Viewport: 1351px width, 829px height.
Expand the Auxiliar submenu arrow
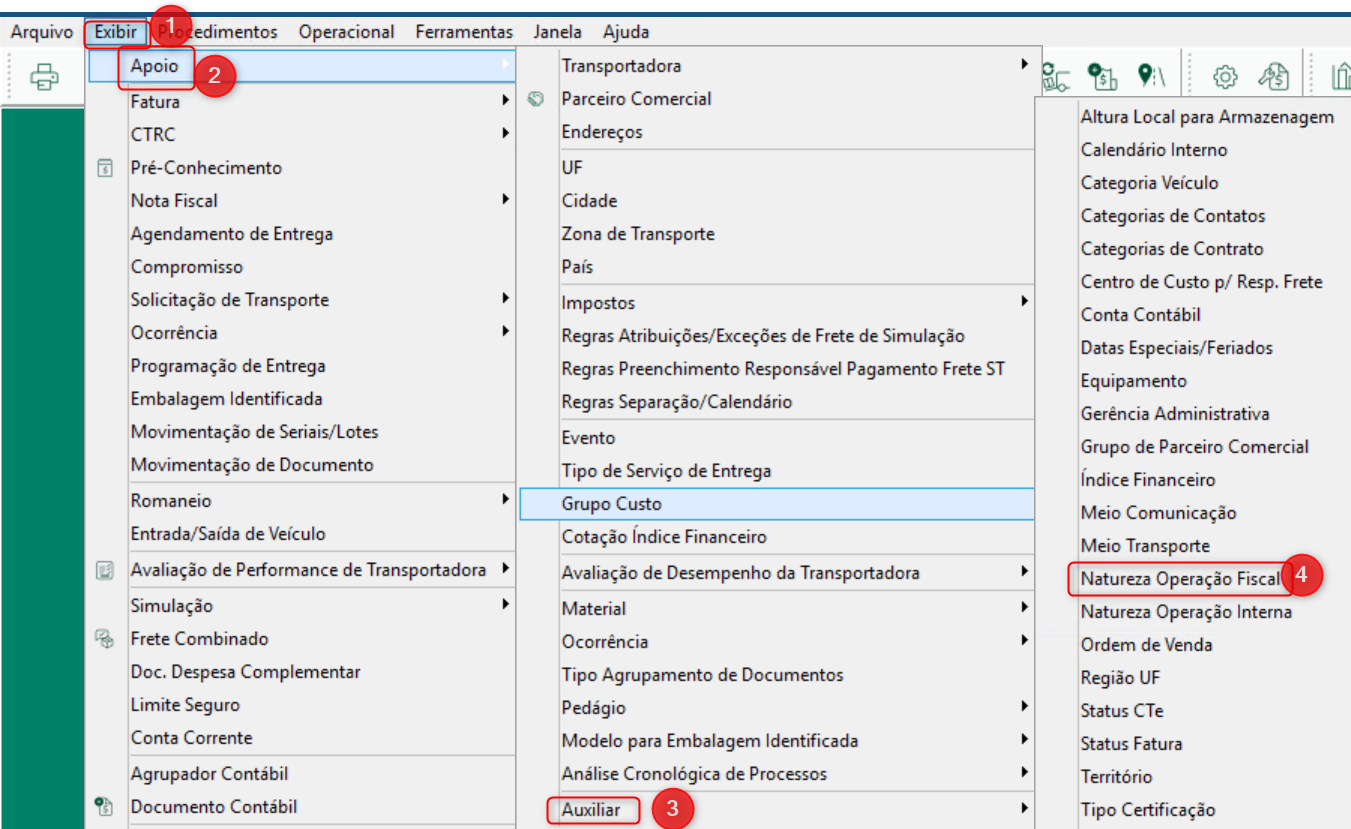(x=1024, y=808)
